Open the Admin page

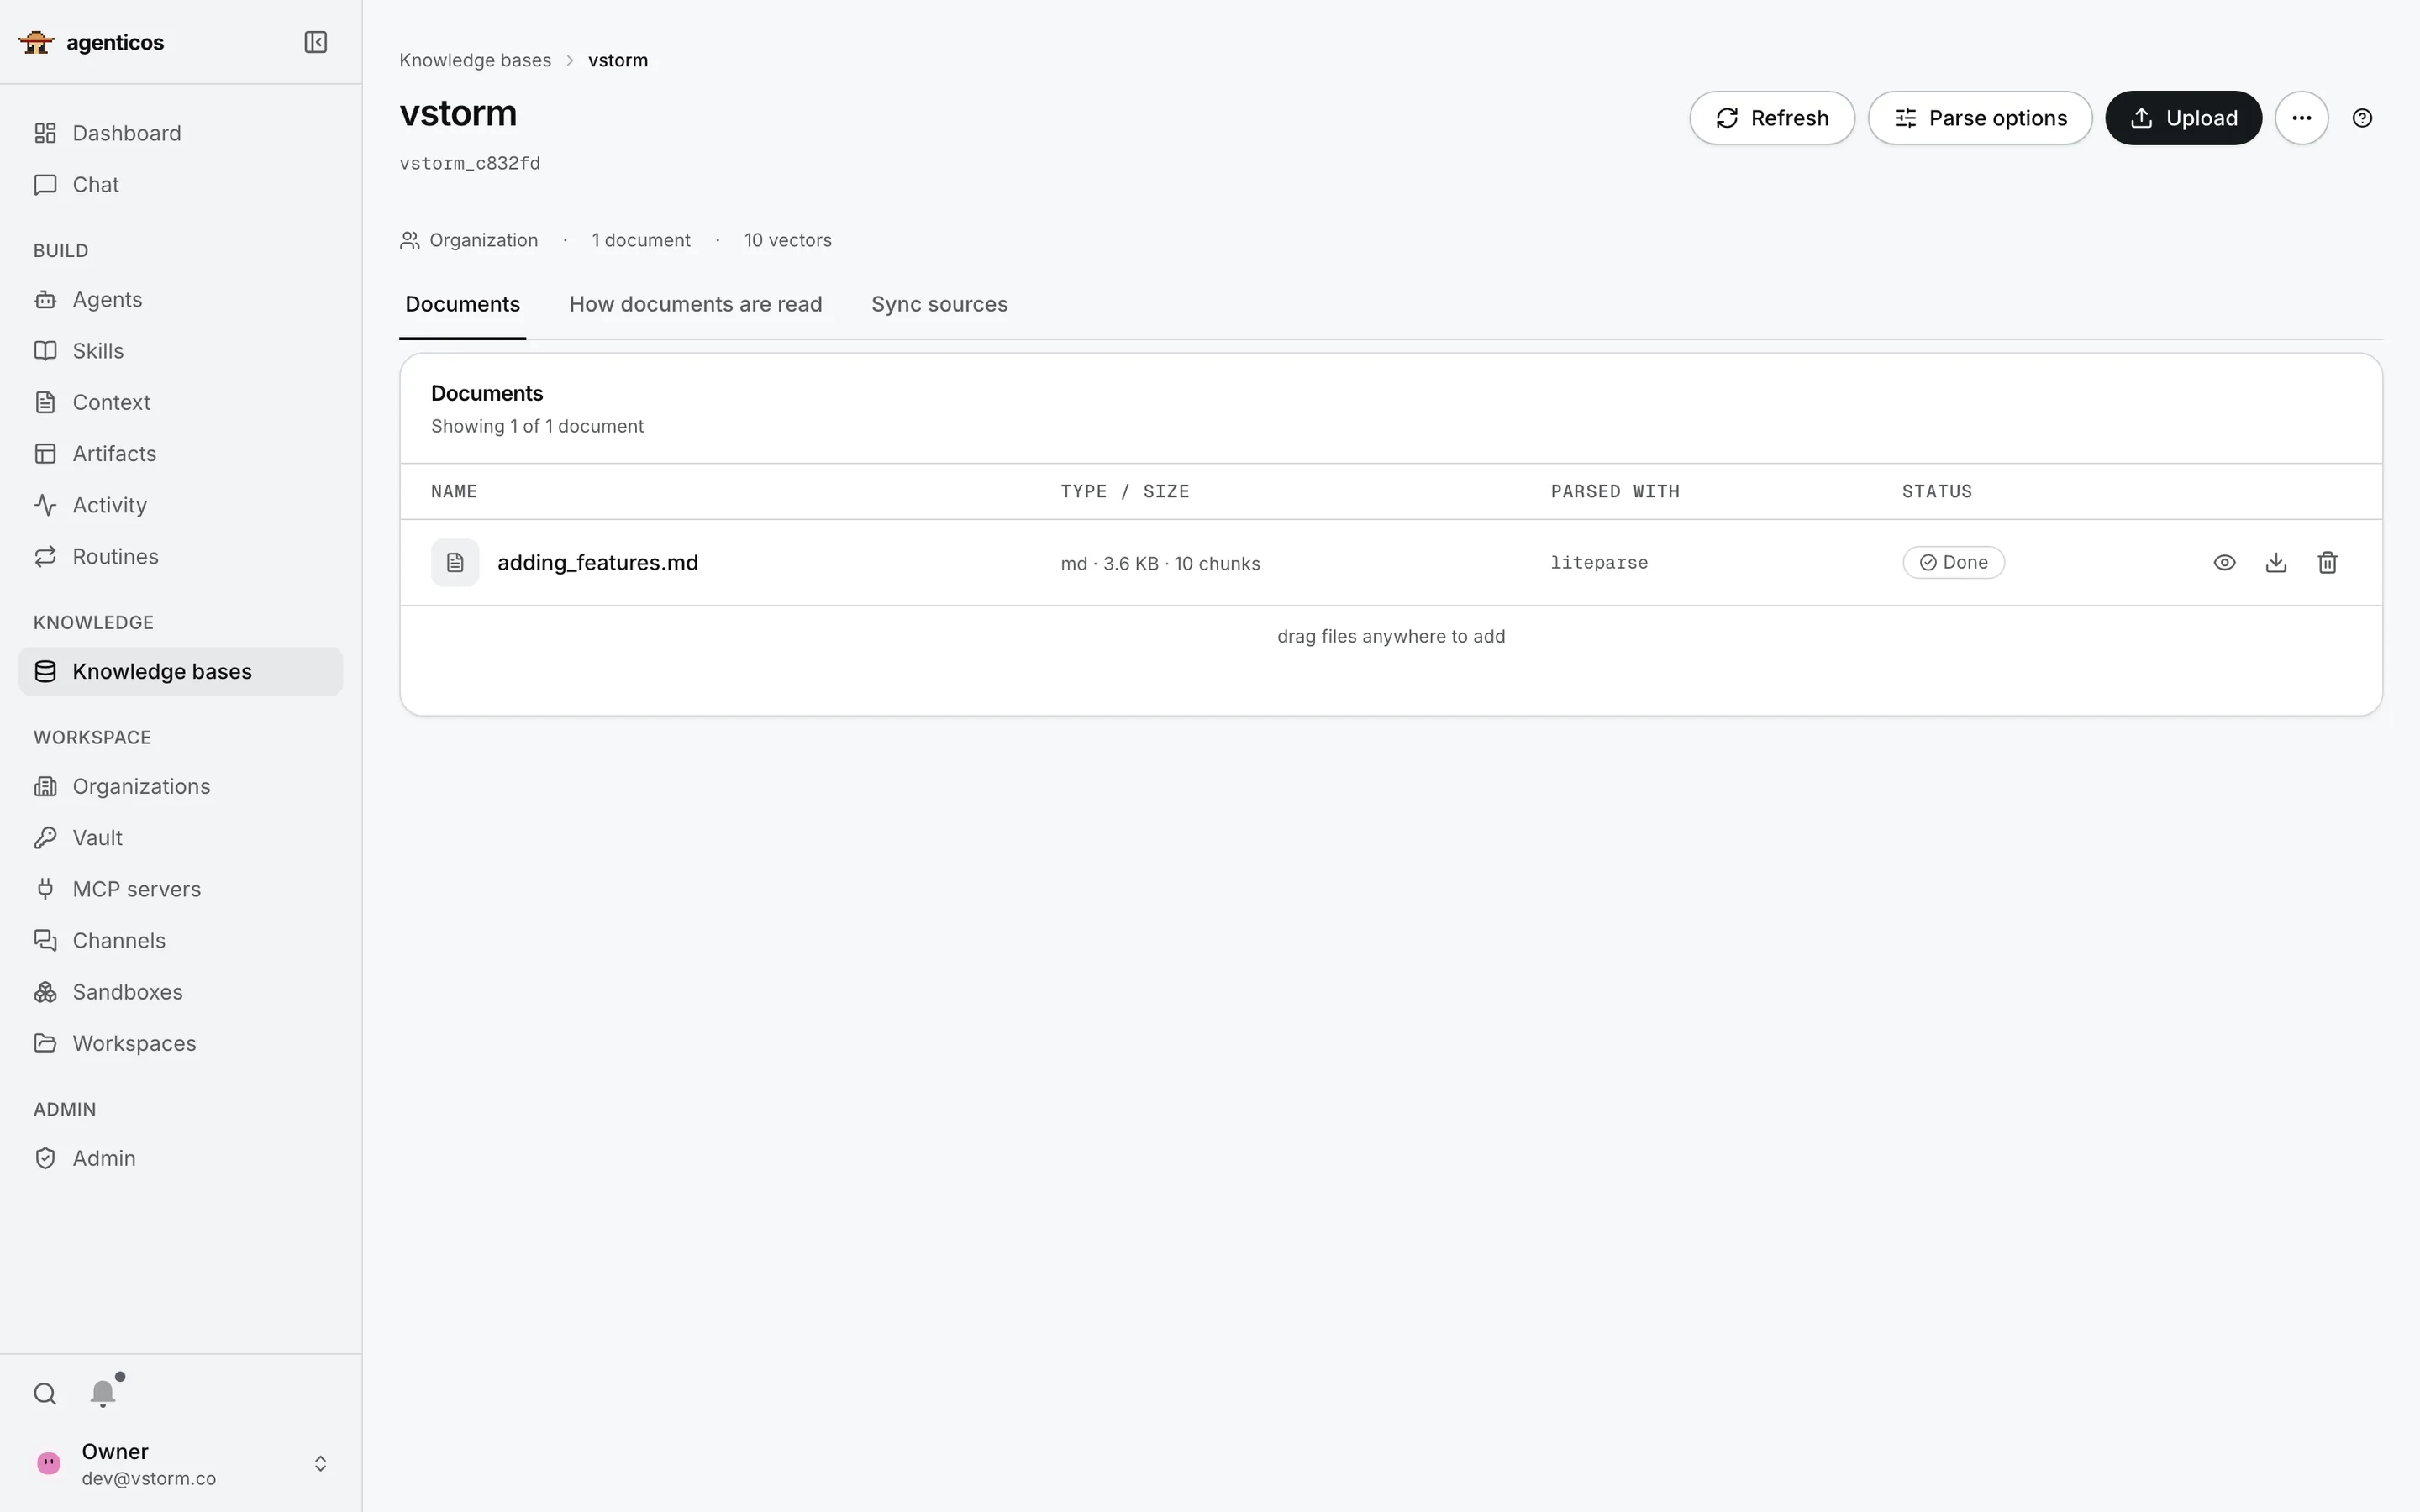pos(180,1158)
